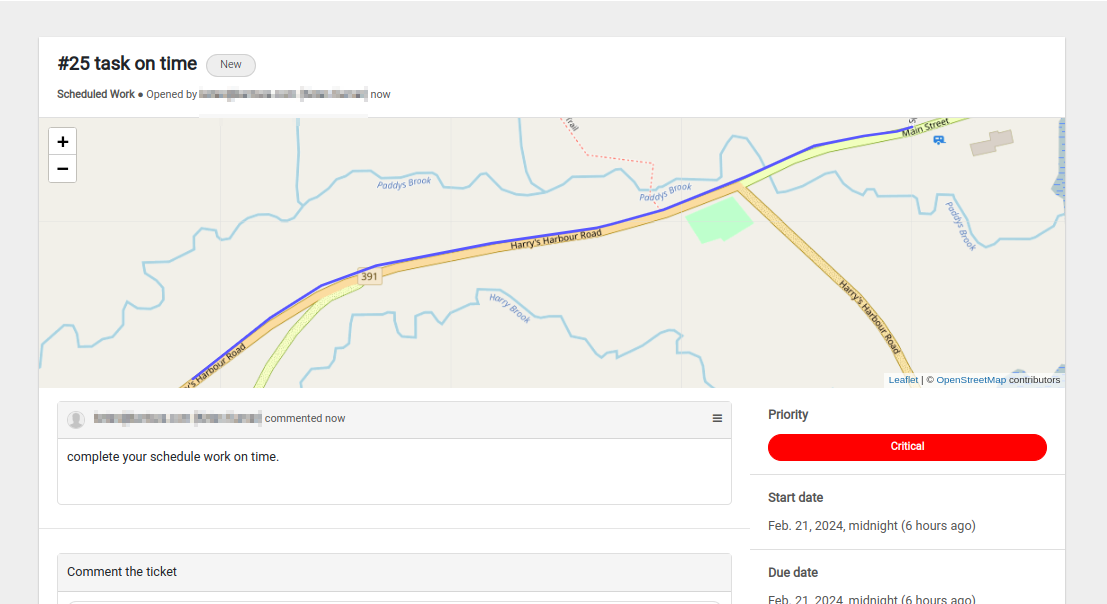Click the New status badge
Screen dimensions: 1107x604
(x=231, y=65)
